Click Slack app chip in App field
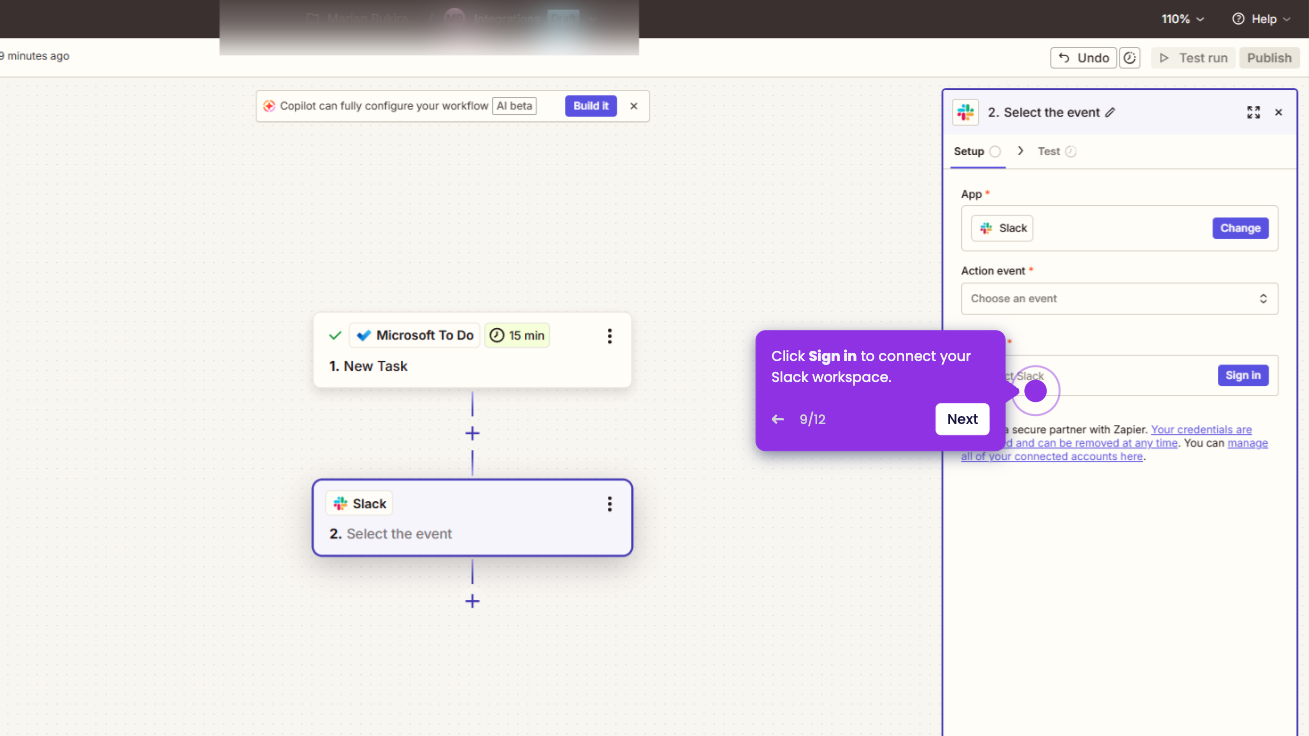The image size is (1309, 736). point(1003,228)
